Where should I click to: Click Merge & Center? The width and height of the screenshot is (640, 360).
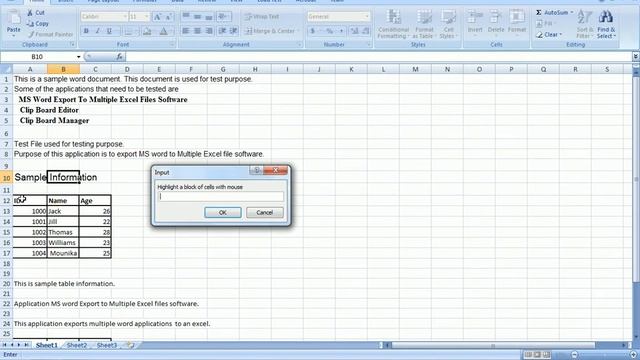pos(270,31)
